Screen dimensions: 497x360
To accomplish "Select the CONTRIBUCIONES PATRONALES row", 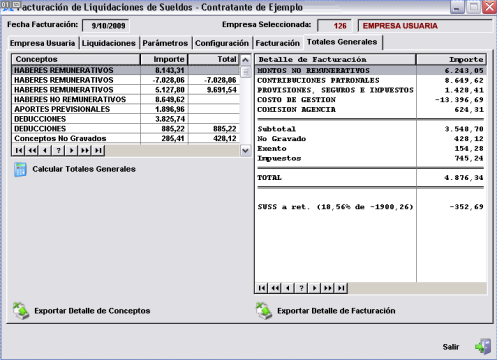I will click(371, 80).
